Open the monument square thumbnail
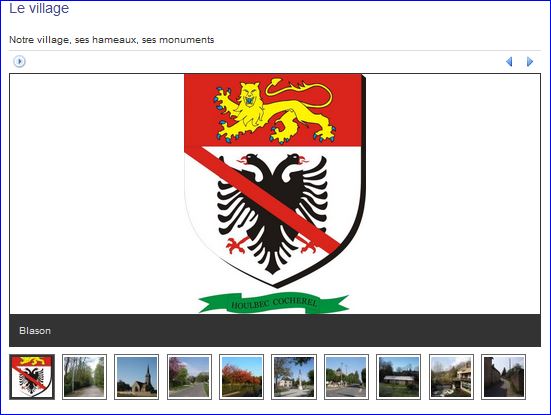551x415 pixels. (x=294, y=377)
